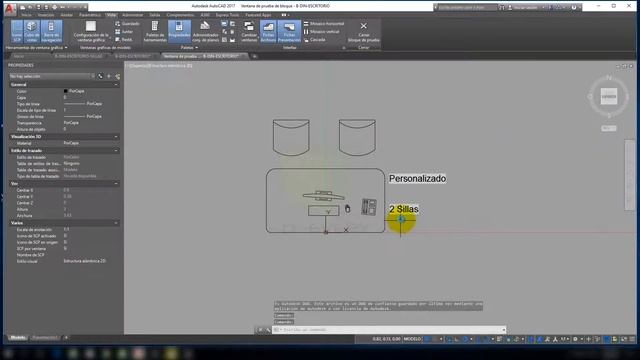640x360 pixels.
Task: Click the Save icon in quick access toolbar
Action: tap(38, 7)
